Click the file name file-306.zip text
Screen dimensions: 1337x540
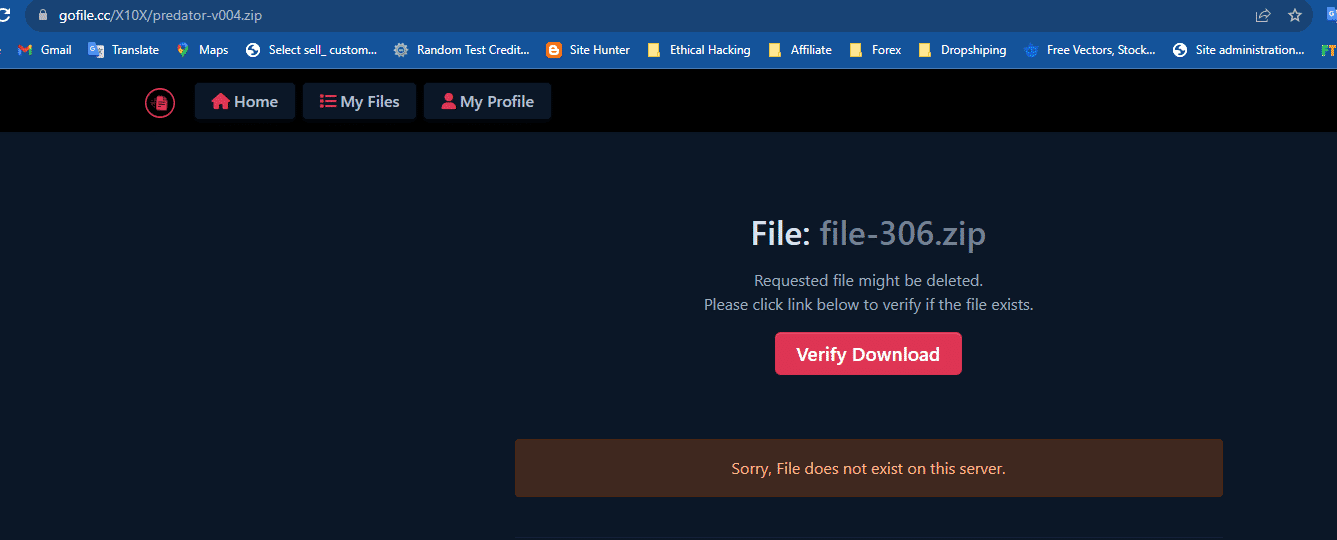[903, 234]
